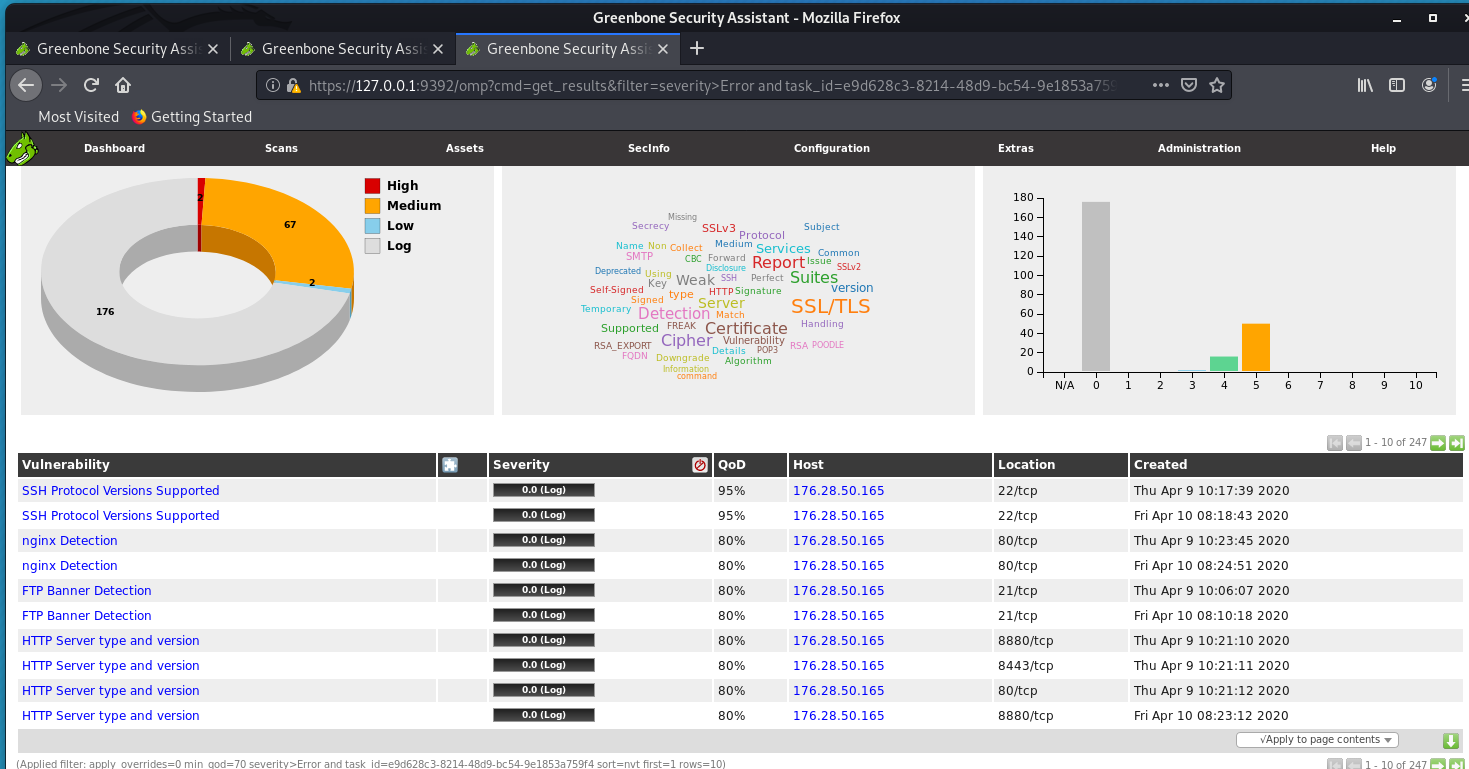Open the Getting Started bookmark
Screen dimensions: 1469x769
coord(191,117)
